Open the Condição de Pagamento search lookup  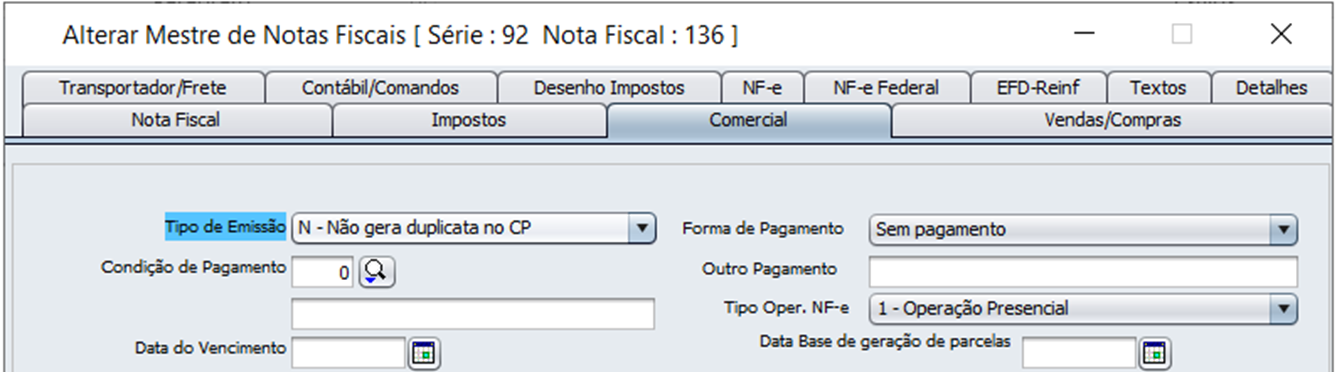coord(378,270)
